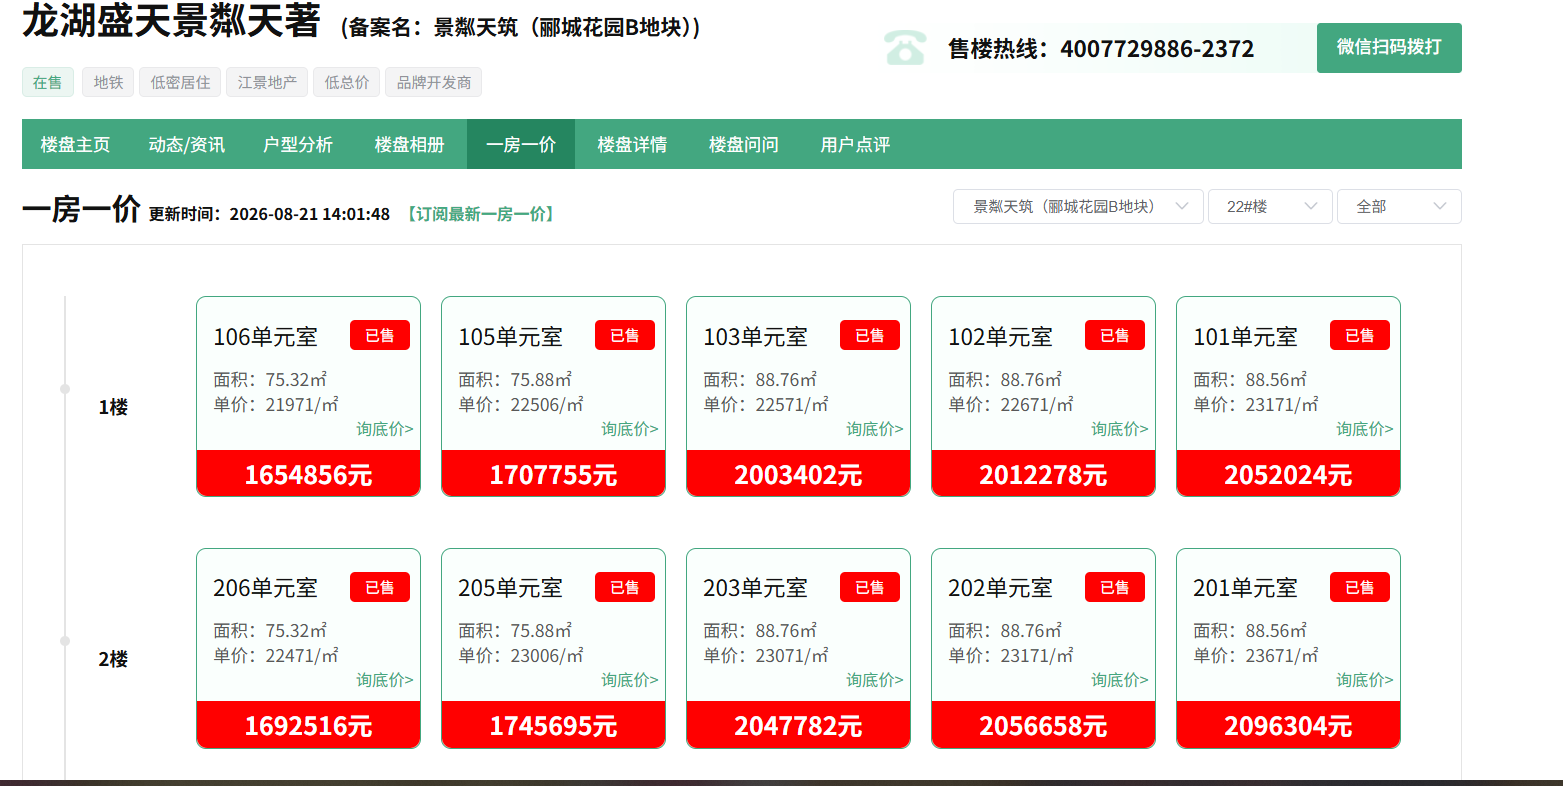
Task: Click the 205单元室 title
Action: (510, 588)
